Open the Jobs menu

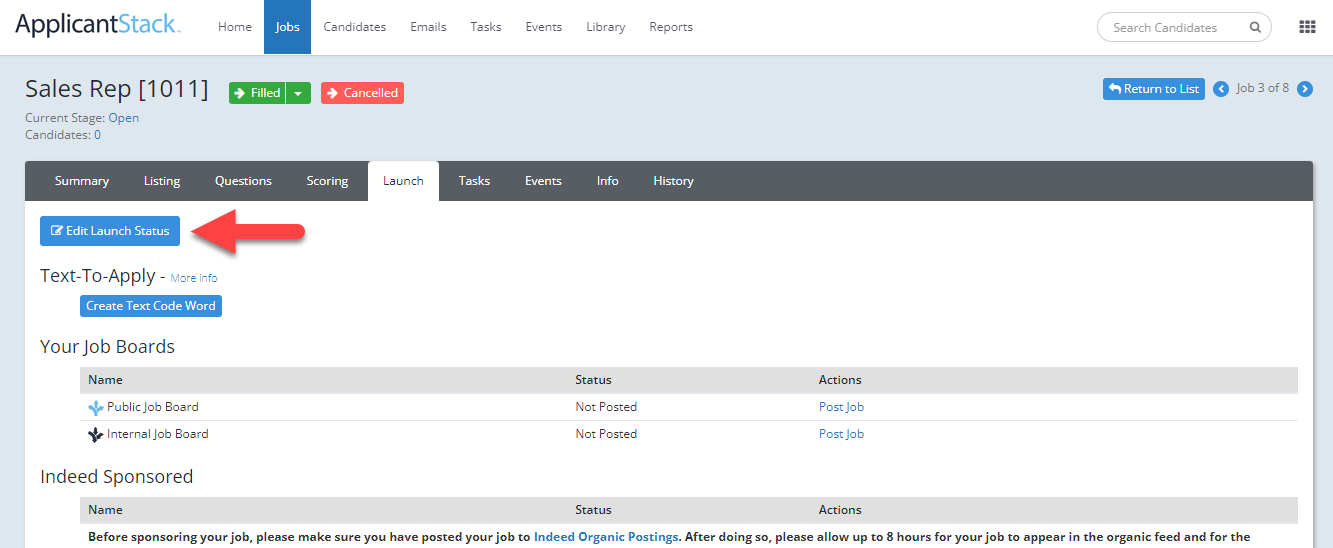(288, 27)
